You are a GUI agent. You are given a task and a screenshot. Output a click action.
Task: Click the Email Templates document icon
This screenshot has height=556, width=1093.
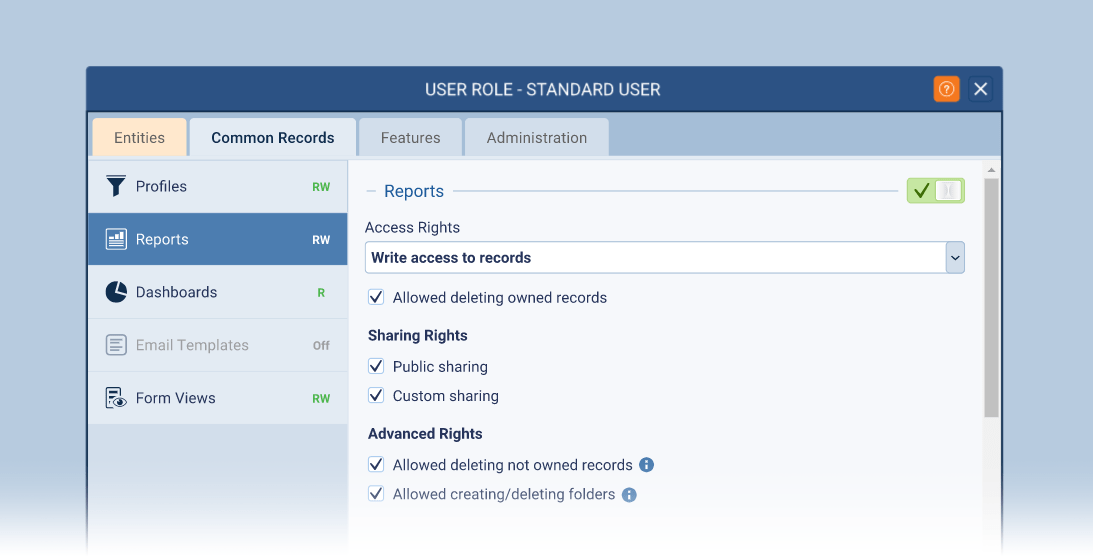coord(117,345)
